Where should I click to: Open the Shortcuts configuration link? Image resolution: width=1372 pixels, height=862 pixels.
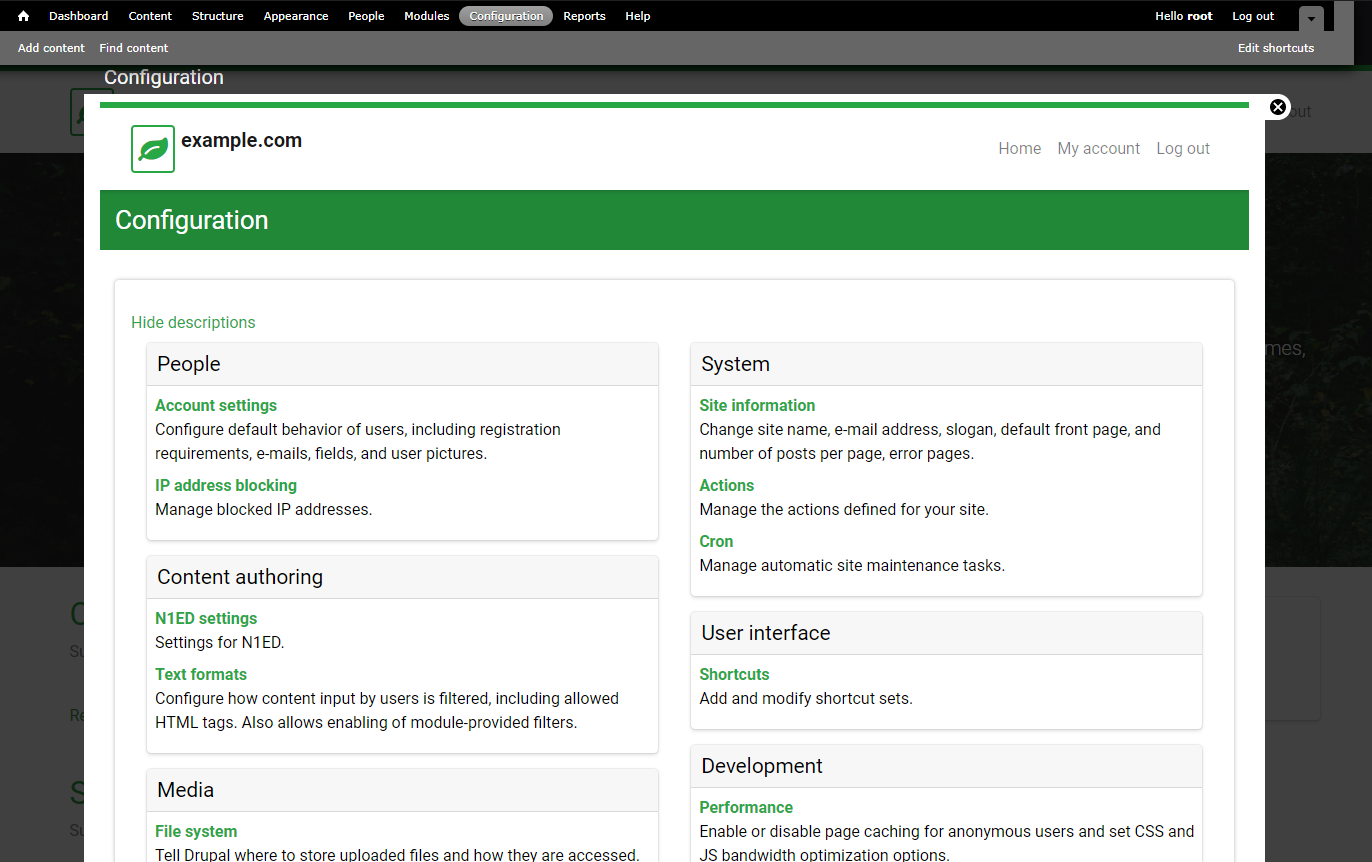(x=734, y=674)
